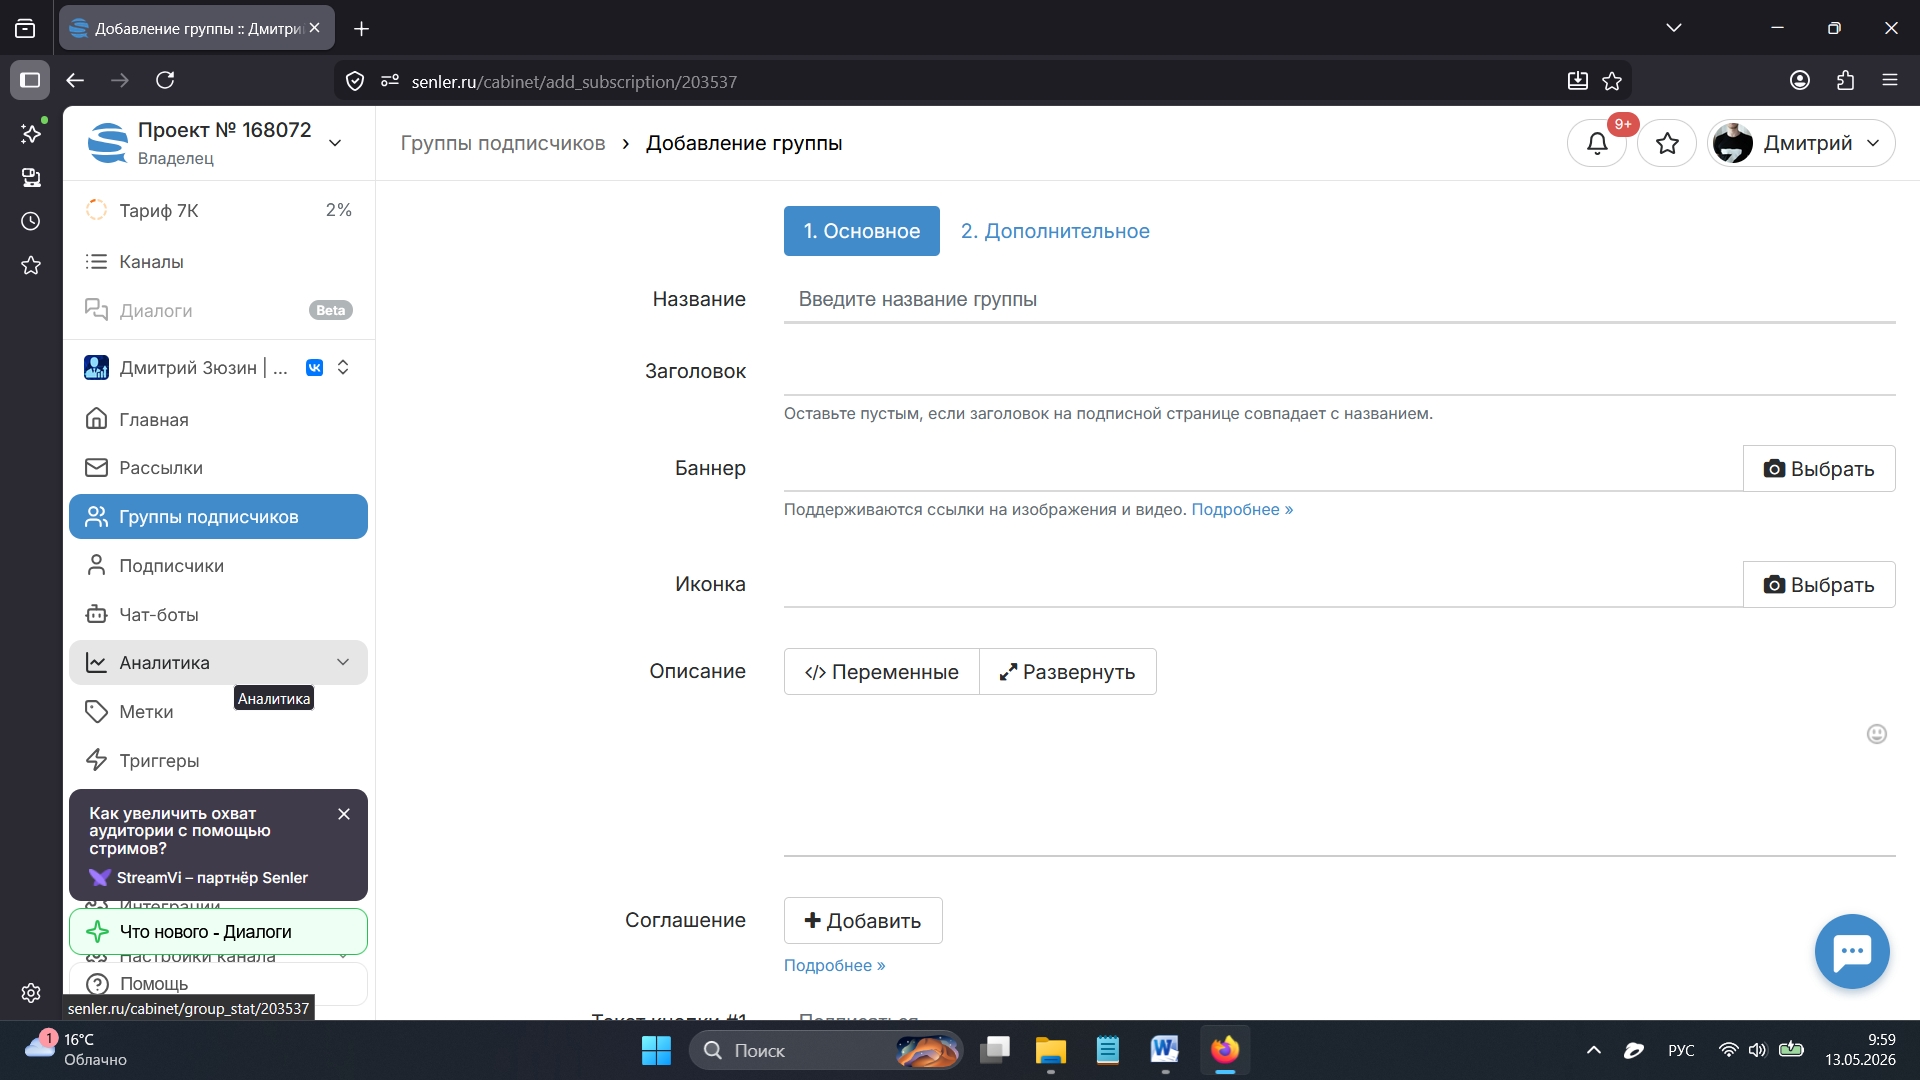
Task: Switch channel via Дмитрий Зюзин selector arrows
Action: click(x=343, y=367)
